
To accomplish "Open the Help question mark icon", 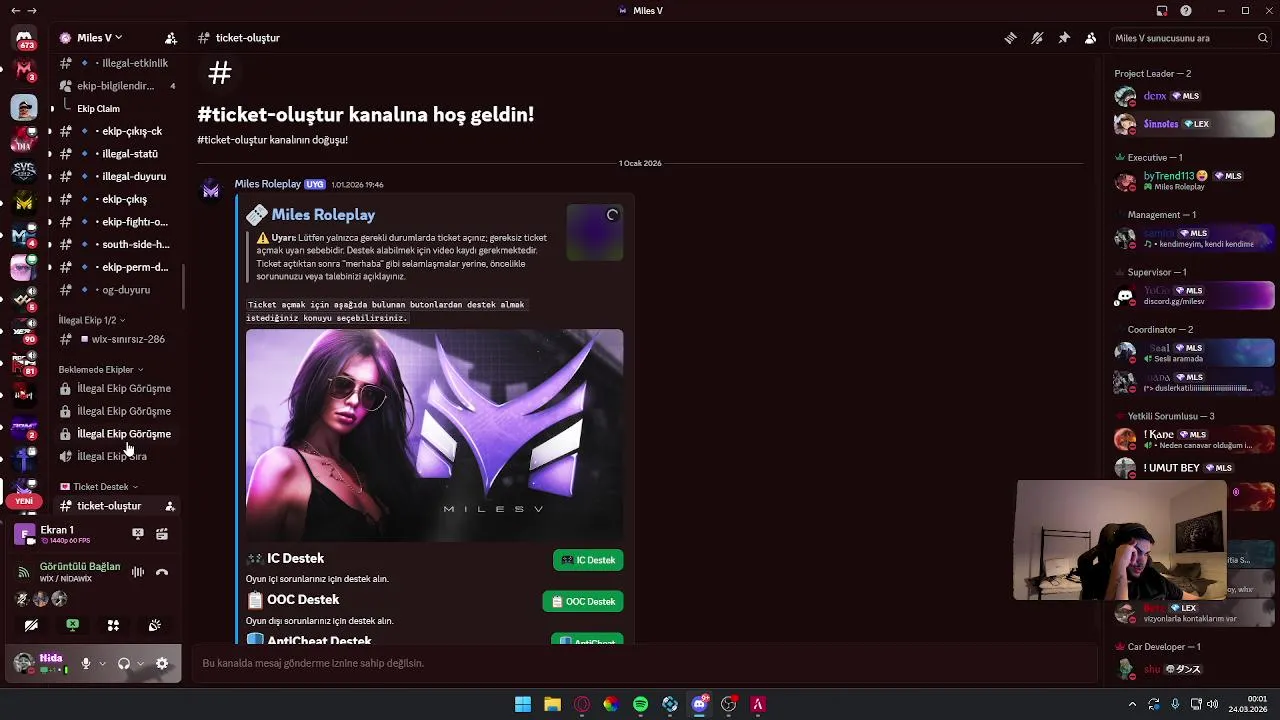I will click(1186, 11).
